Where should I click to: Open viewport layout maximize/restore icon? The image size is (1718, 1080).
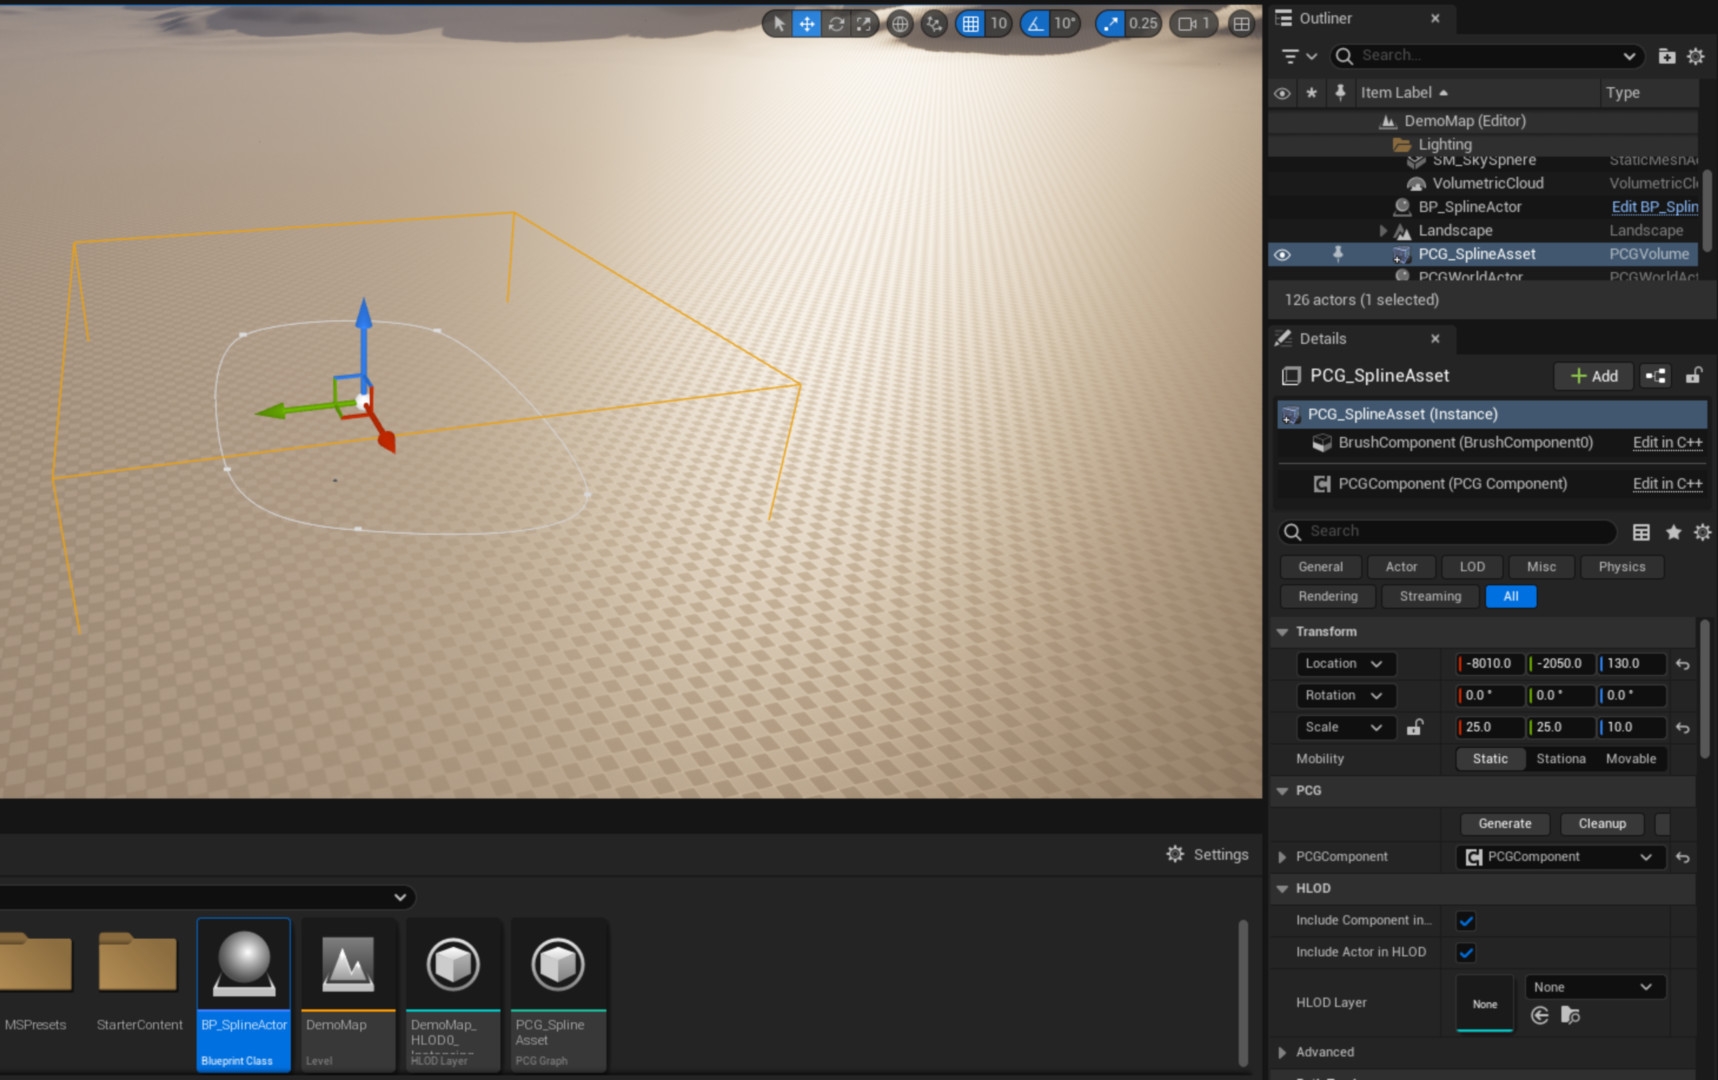[x=1241, y=24]
